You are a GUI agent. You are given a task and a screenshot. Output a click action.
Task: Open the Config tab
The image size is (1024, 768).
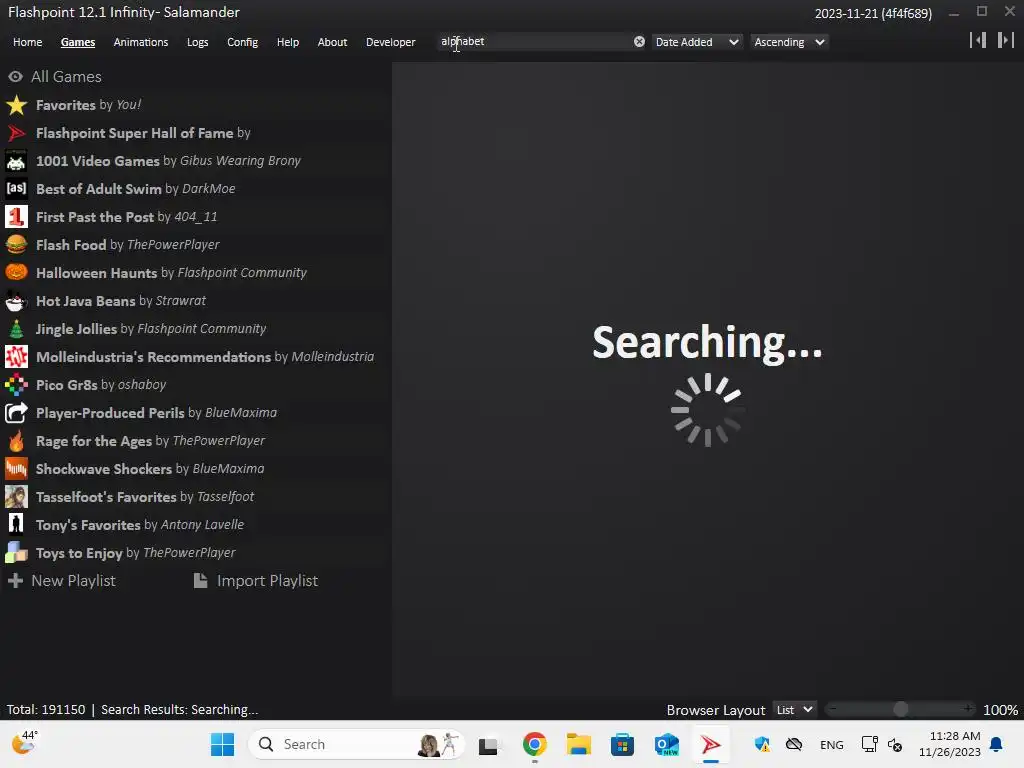point(242,42)
